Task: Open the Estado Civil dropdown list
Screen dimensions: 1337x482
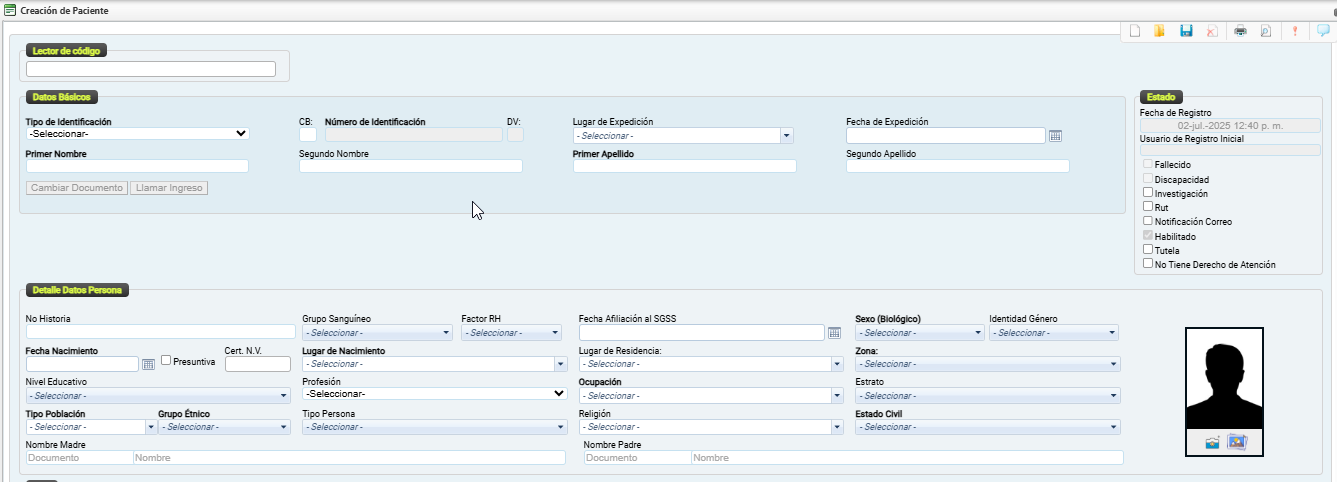Action: pyautogui.click(x=987, y=427)
